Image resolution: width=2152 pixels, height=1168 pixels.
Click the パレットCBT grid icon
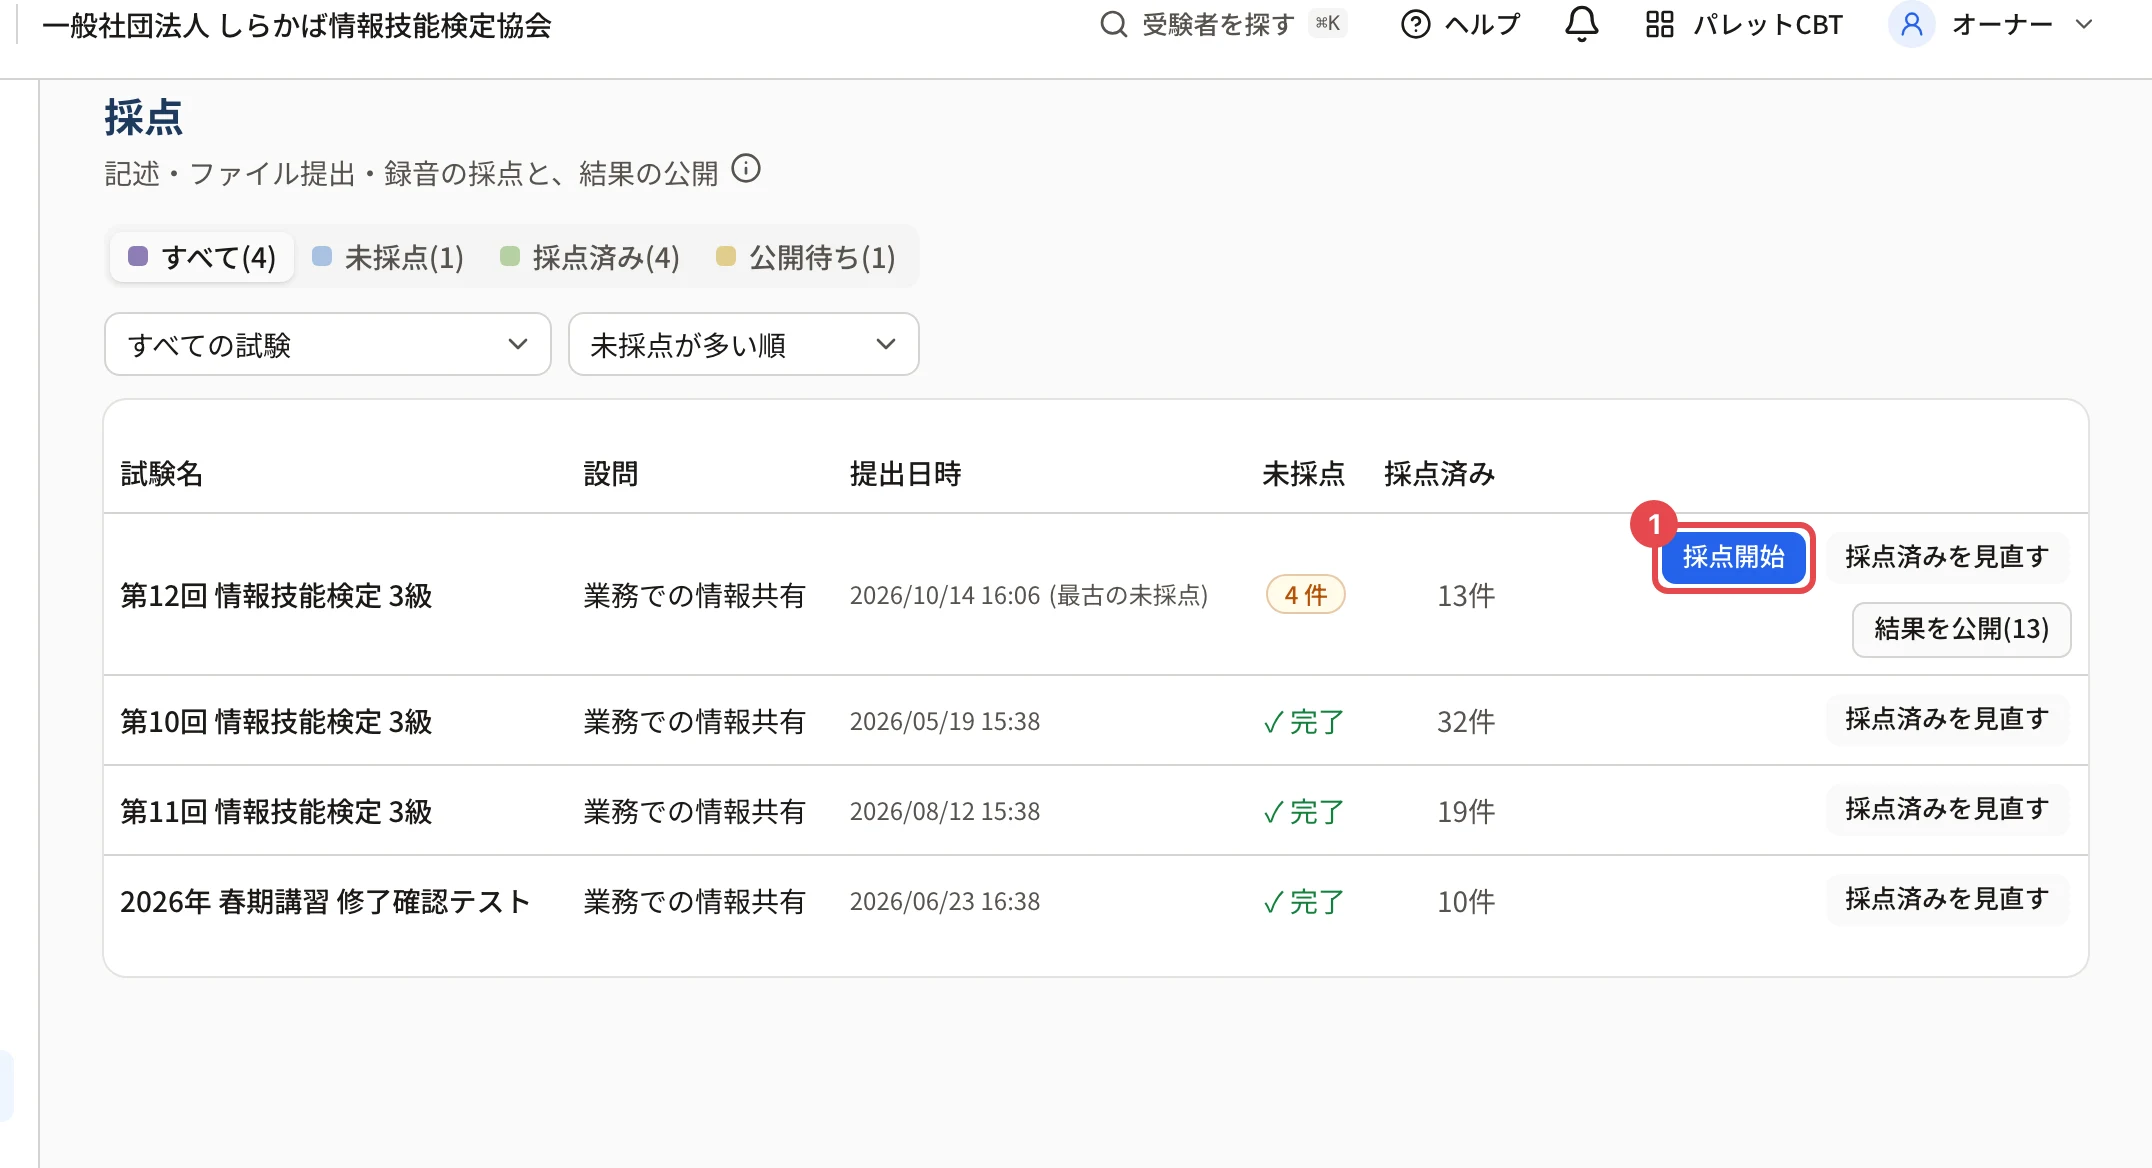tap(1659, 24)
